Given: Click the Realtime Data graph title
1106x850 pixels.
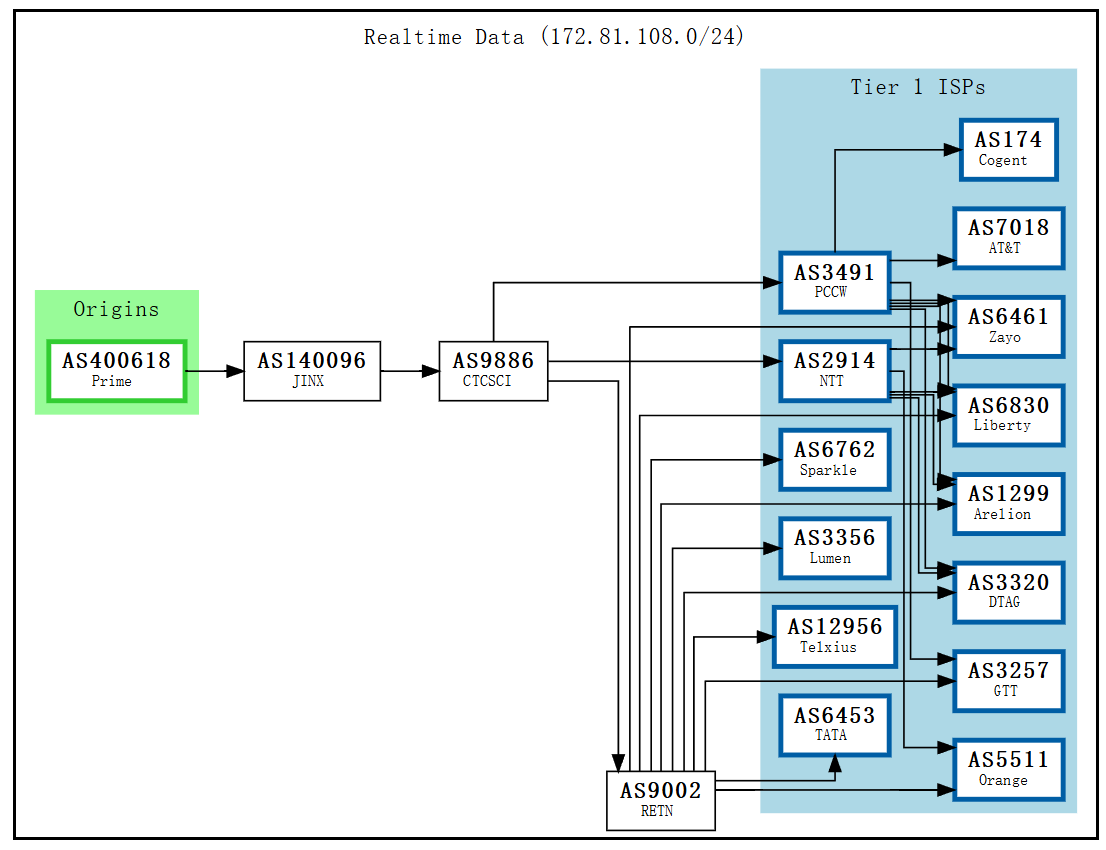Looking at the screenshot, I should (x=554, y=37).
